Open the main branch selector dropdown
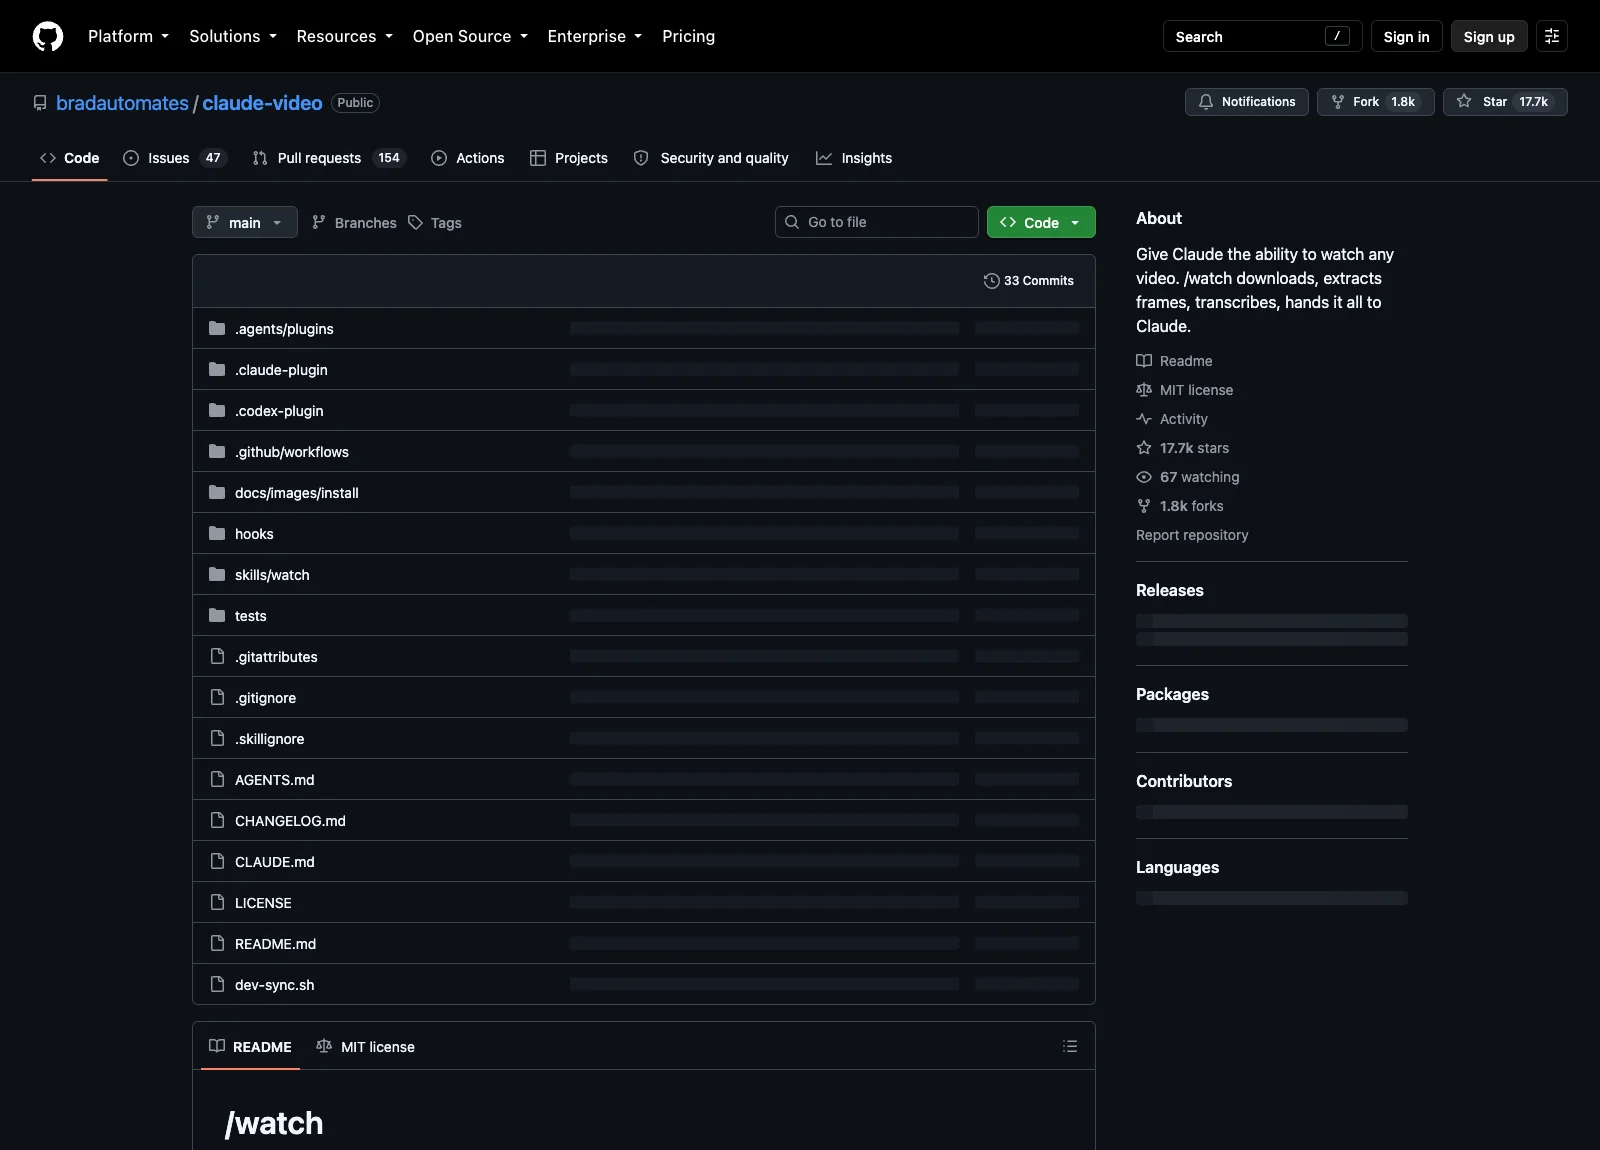This screenshot has height=1150, width=1600. click(x=245, y=222)
